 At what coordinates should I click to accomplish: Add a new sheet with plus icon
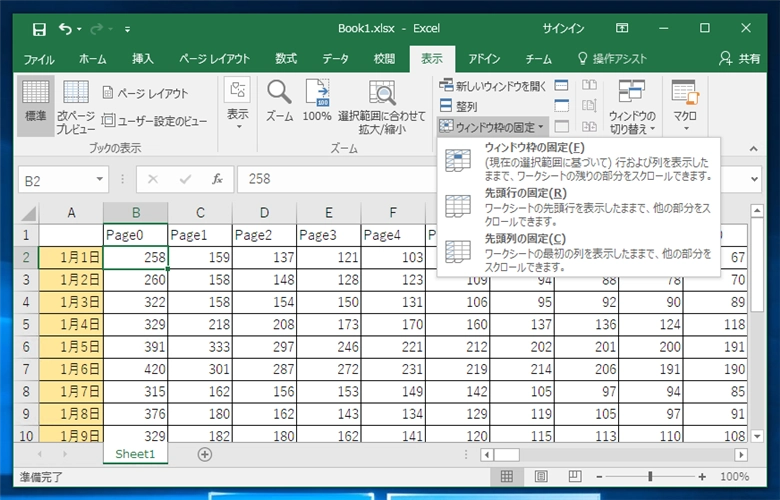click(204, 454)
